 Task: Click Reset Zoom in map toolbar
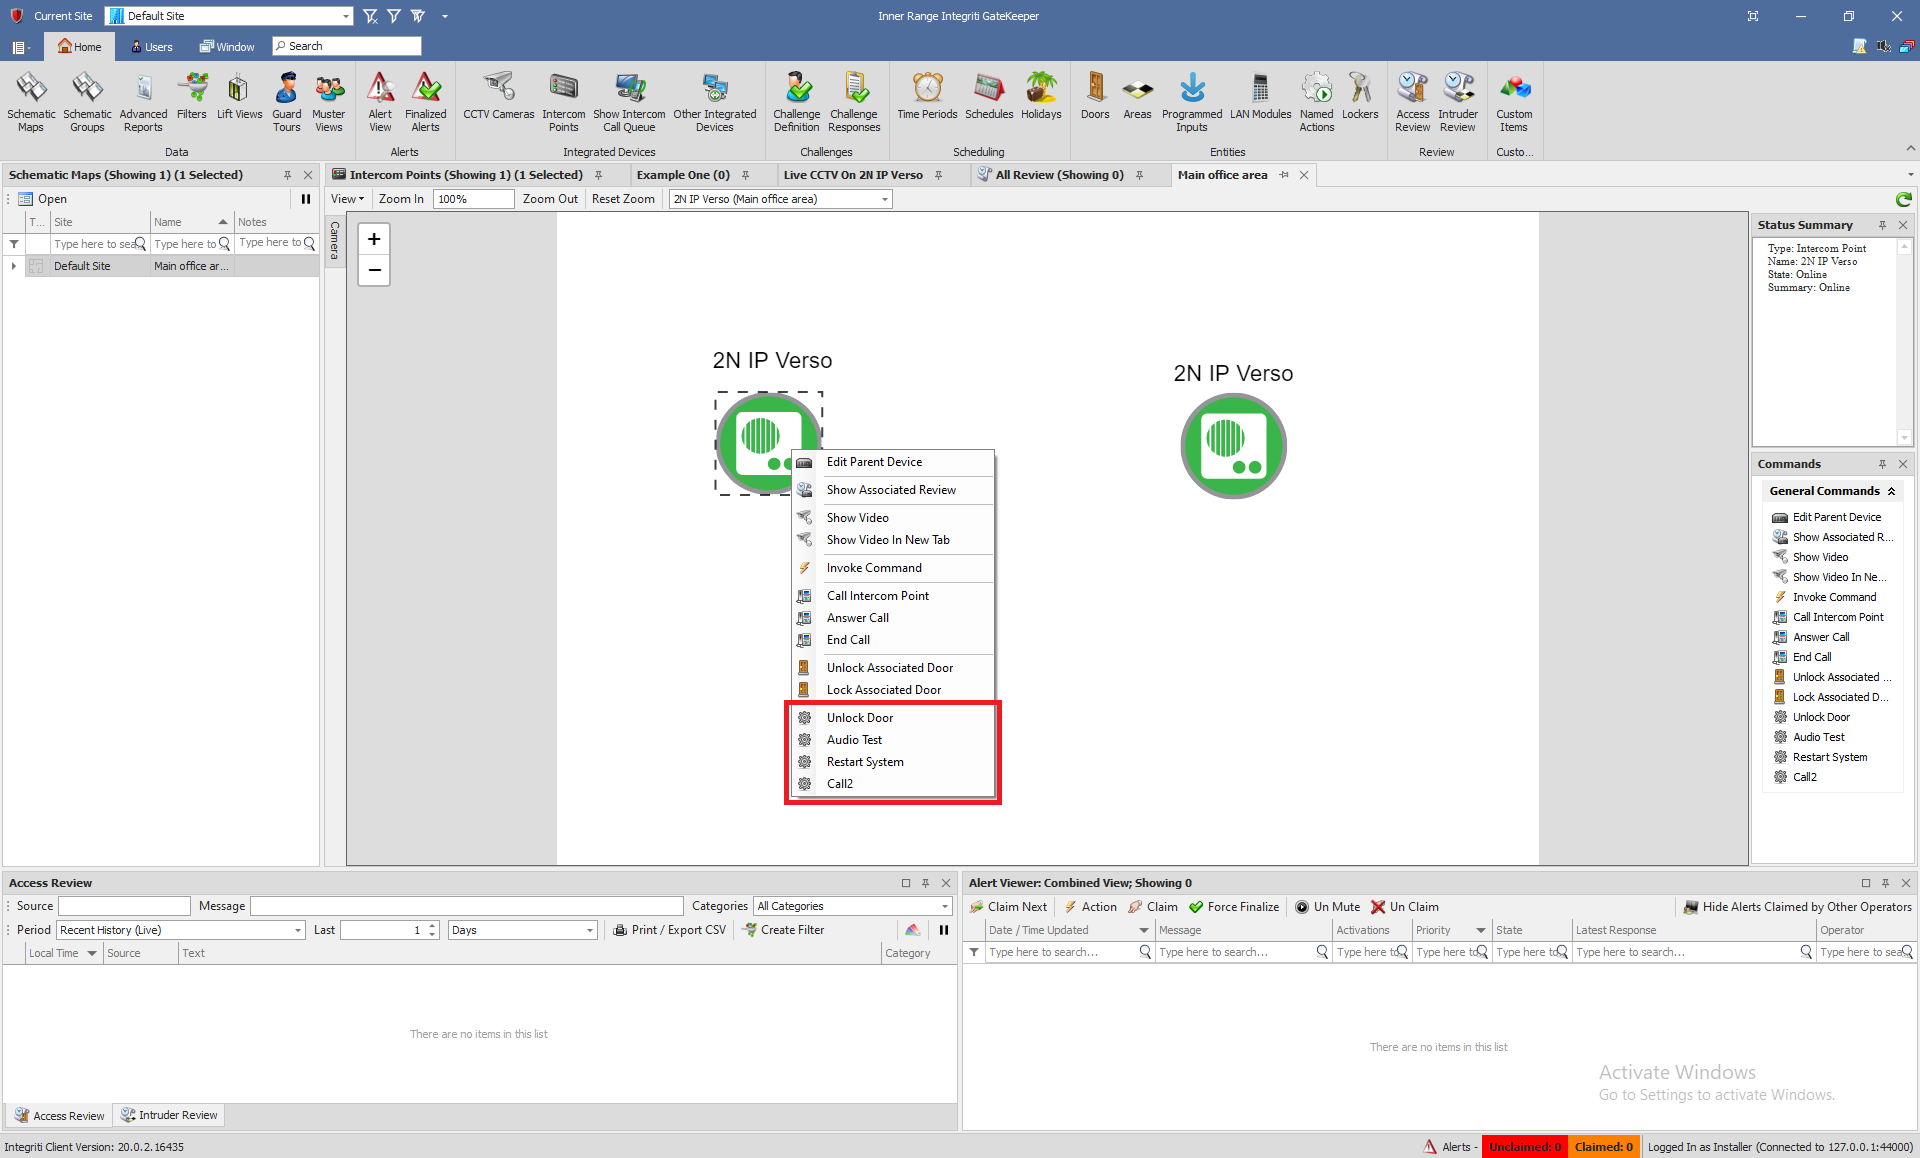623,199
